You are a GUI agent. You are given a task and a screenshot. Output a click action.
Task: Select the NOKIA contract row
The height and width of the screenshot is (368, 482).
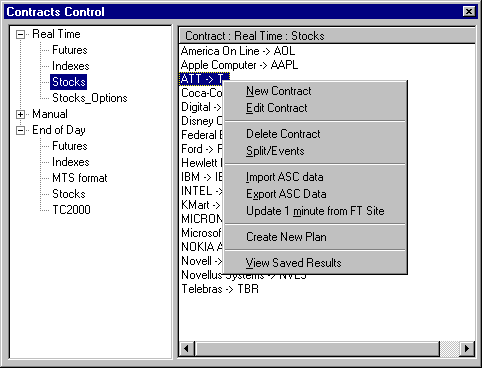(x=201, y=247)
